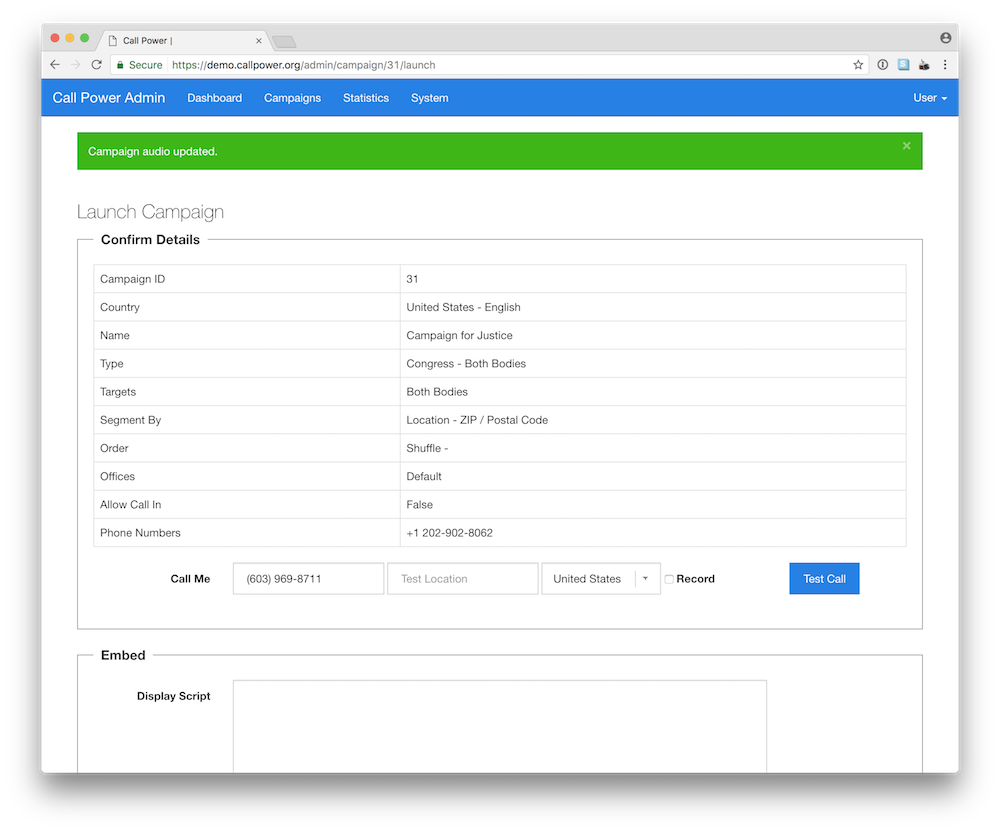Click the Confirm Details section title
Screen dimensions: 1000x832
[x=150, y=240]
